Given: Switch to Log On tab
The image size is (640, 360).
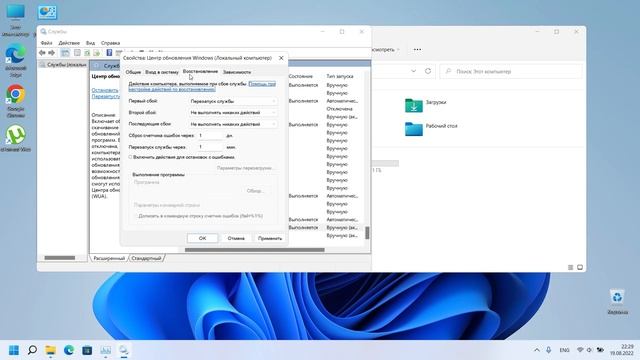Looking at the screenshot, I should tap(162, 72).
